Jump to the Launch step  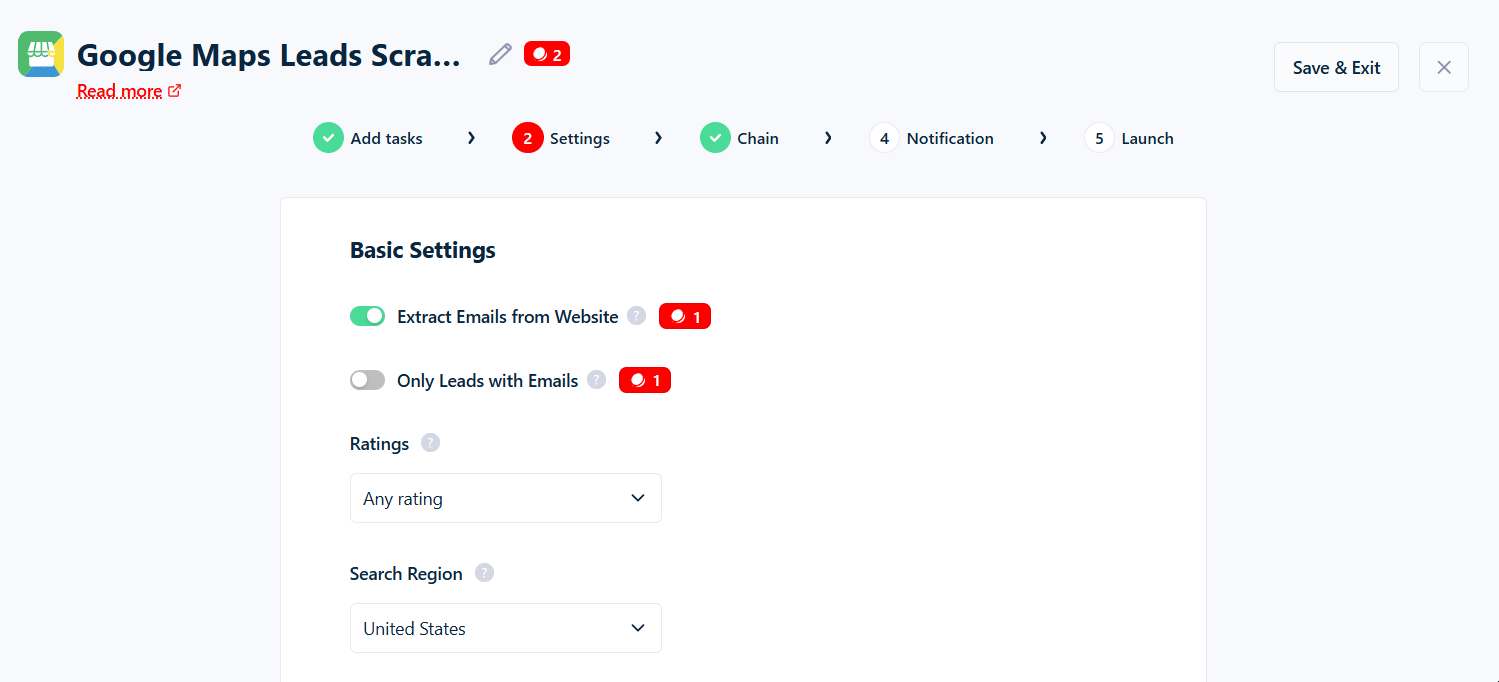point(1129,138)
